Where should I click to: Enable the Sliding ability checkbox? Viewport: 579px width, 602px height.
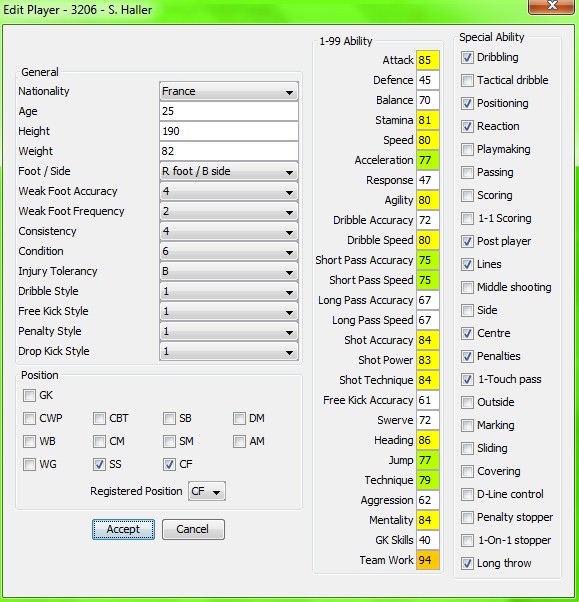467,448
